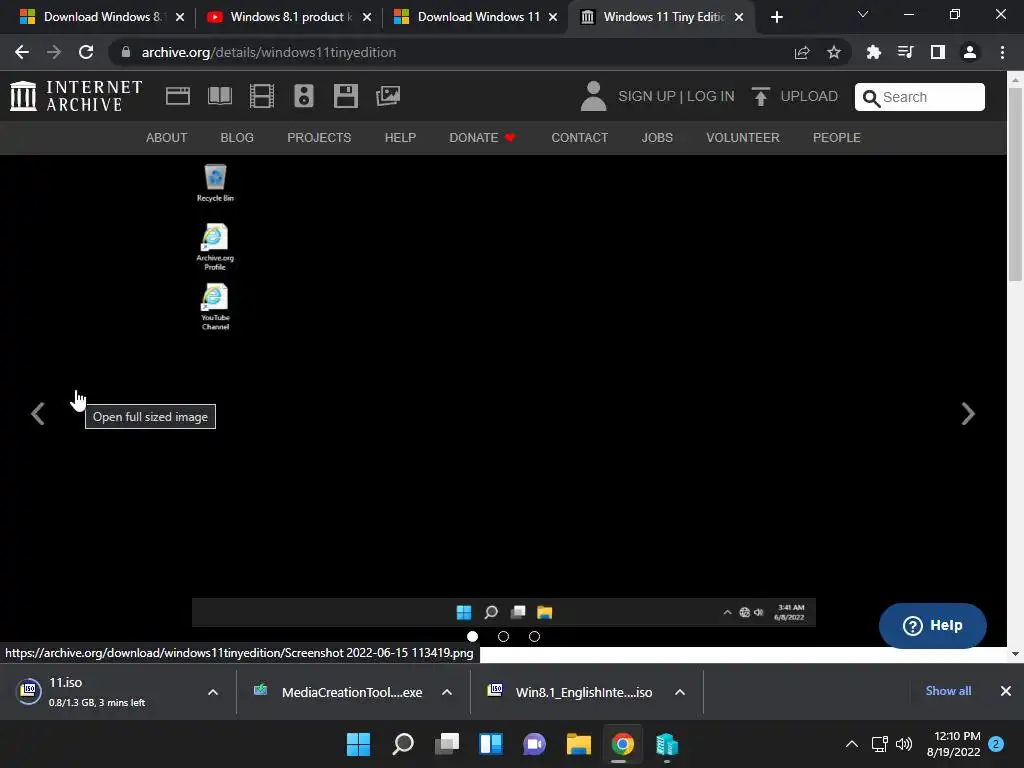Viewport: 1024px width, 768px height.
Task: Click the blue Help button
Action: pos(933,626)
